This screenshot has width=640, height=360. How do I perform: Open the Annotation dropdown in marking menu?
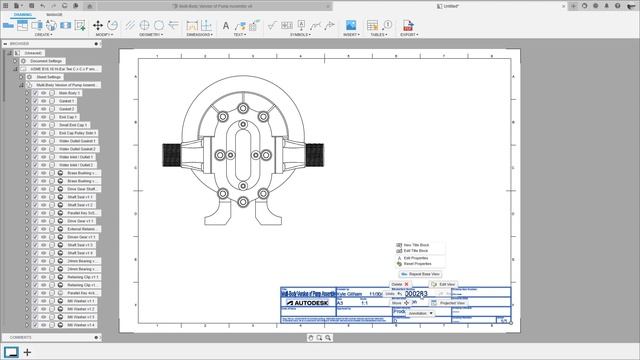click(420, 313)
